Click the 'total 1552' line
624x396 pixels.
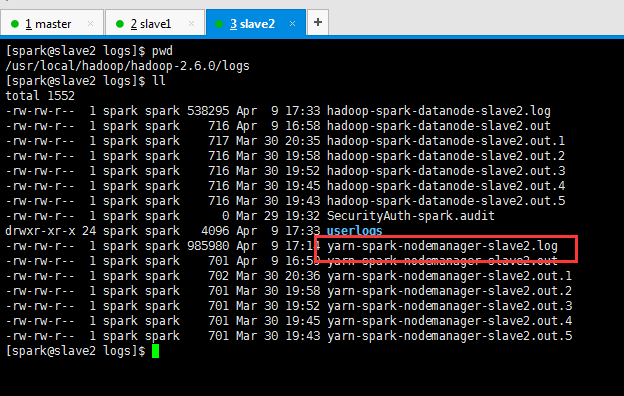[x=40, y=96]
